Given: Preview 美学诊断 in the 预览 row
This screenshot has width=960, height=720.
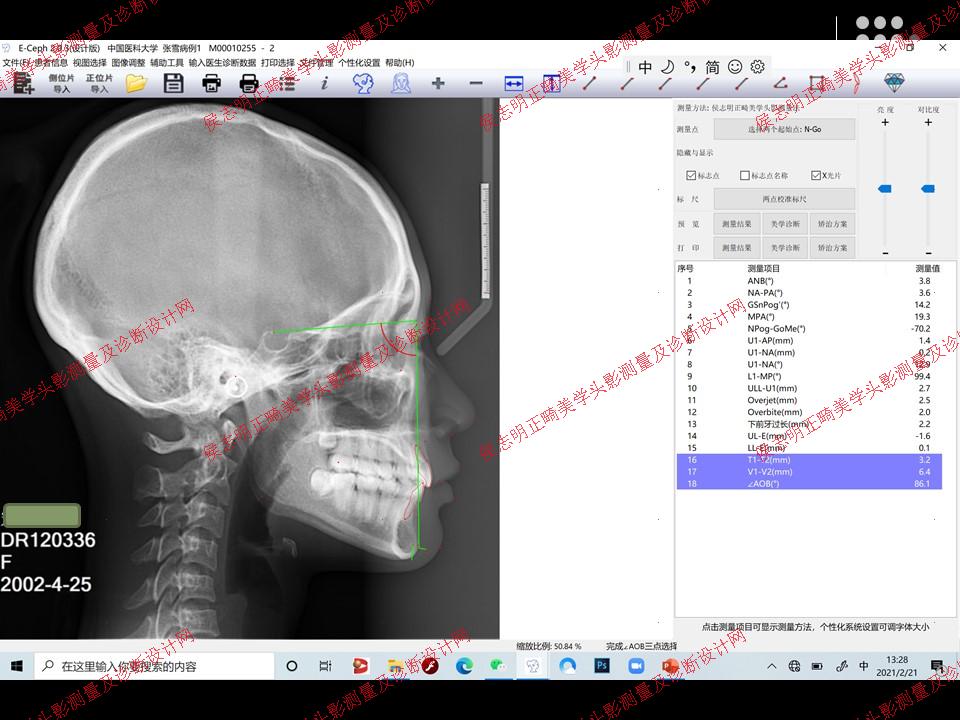Looking at the screenshot, I should tap(785, 224).
